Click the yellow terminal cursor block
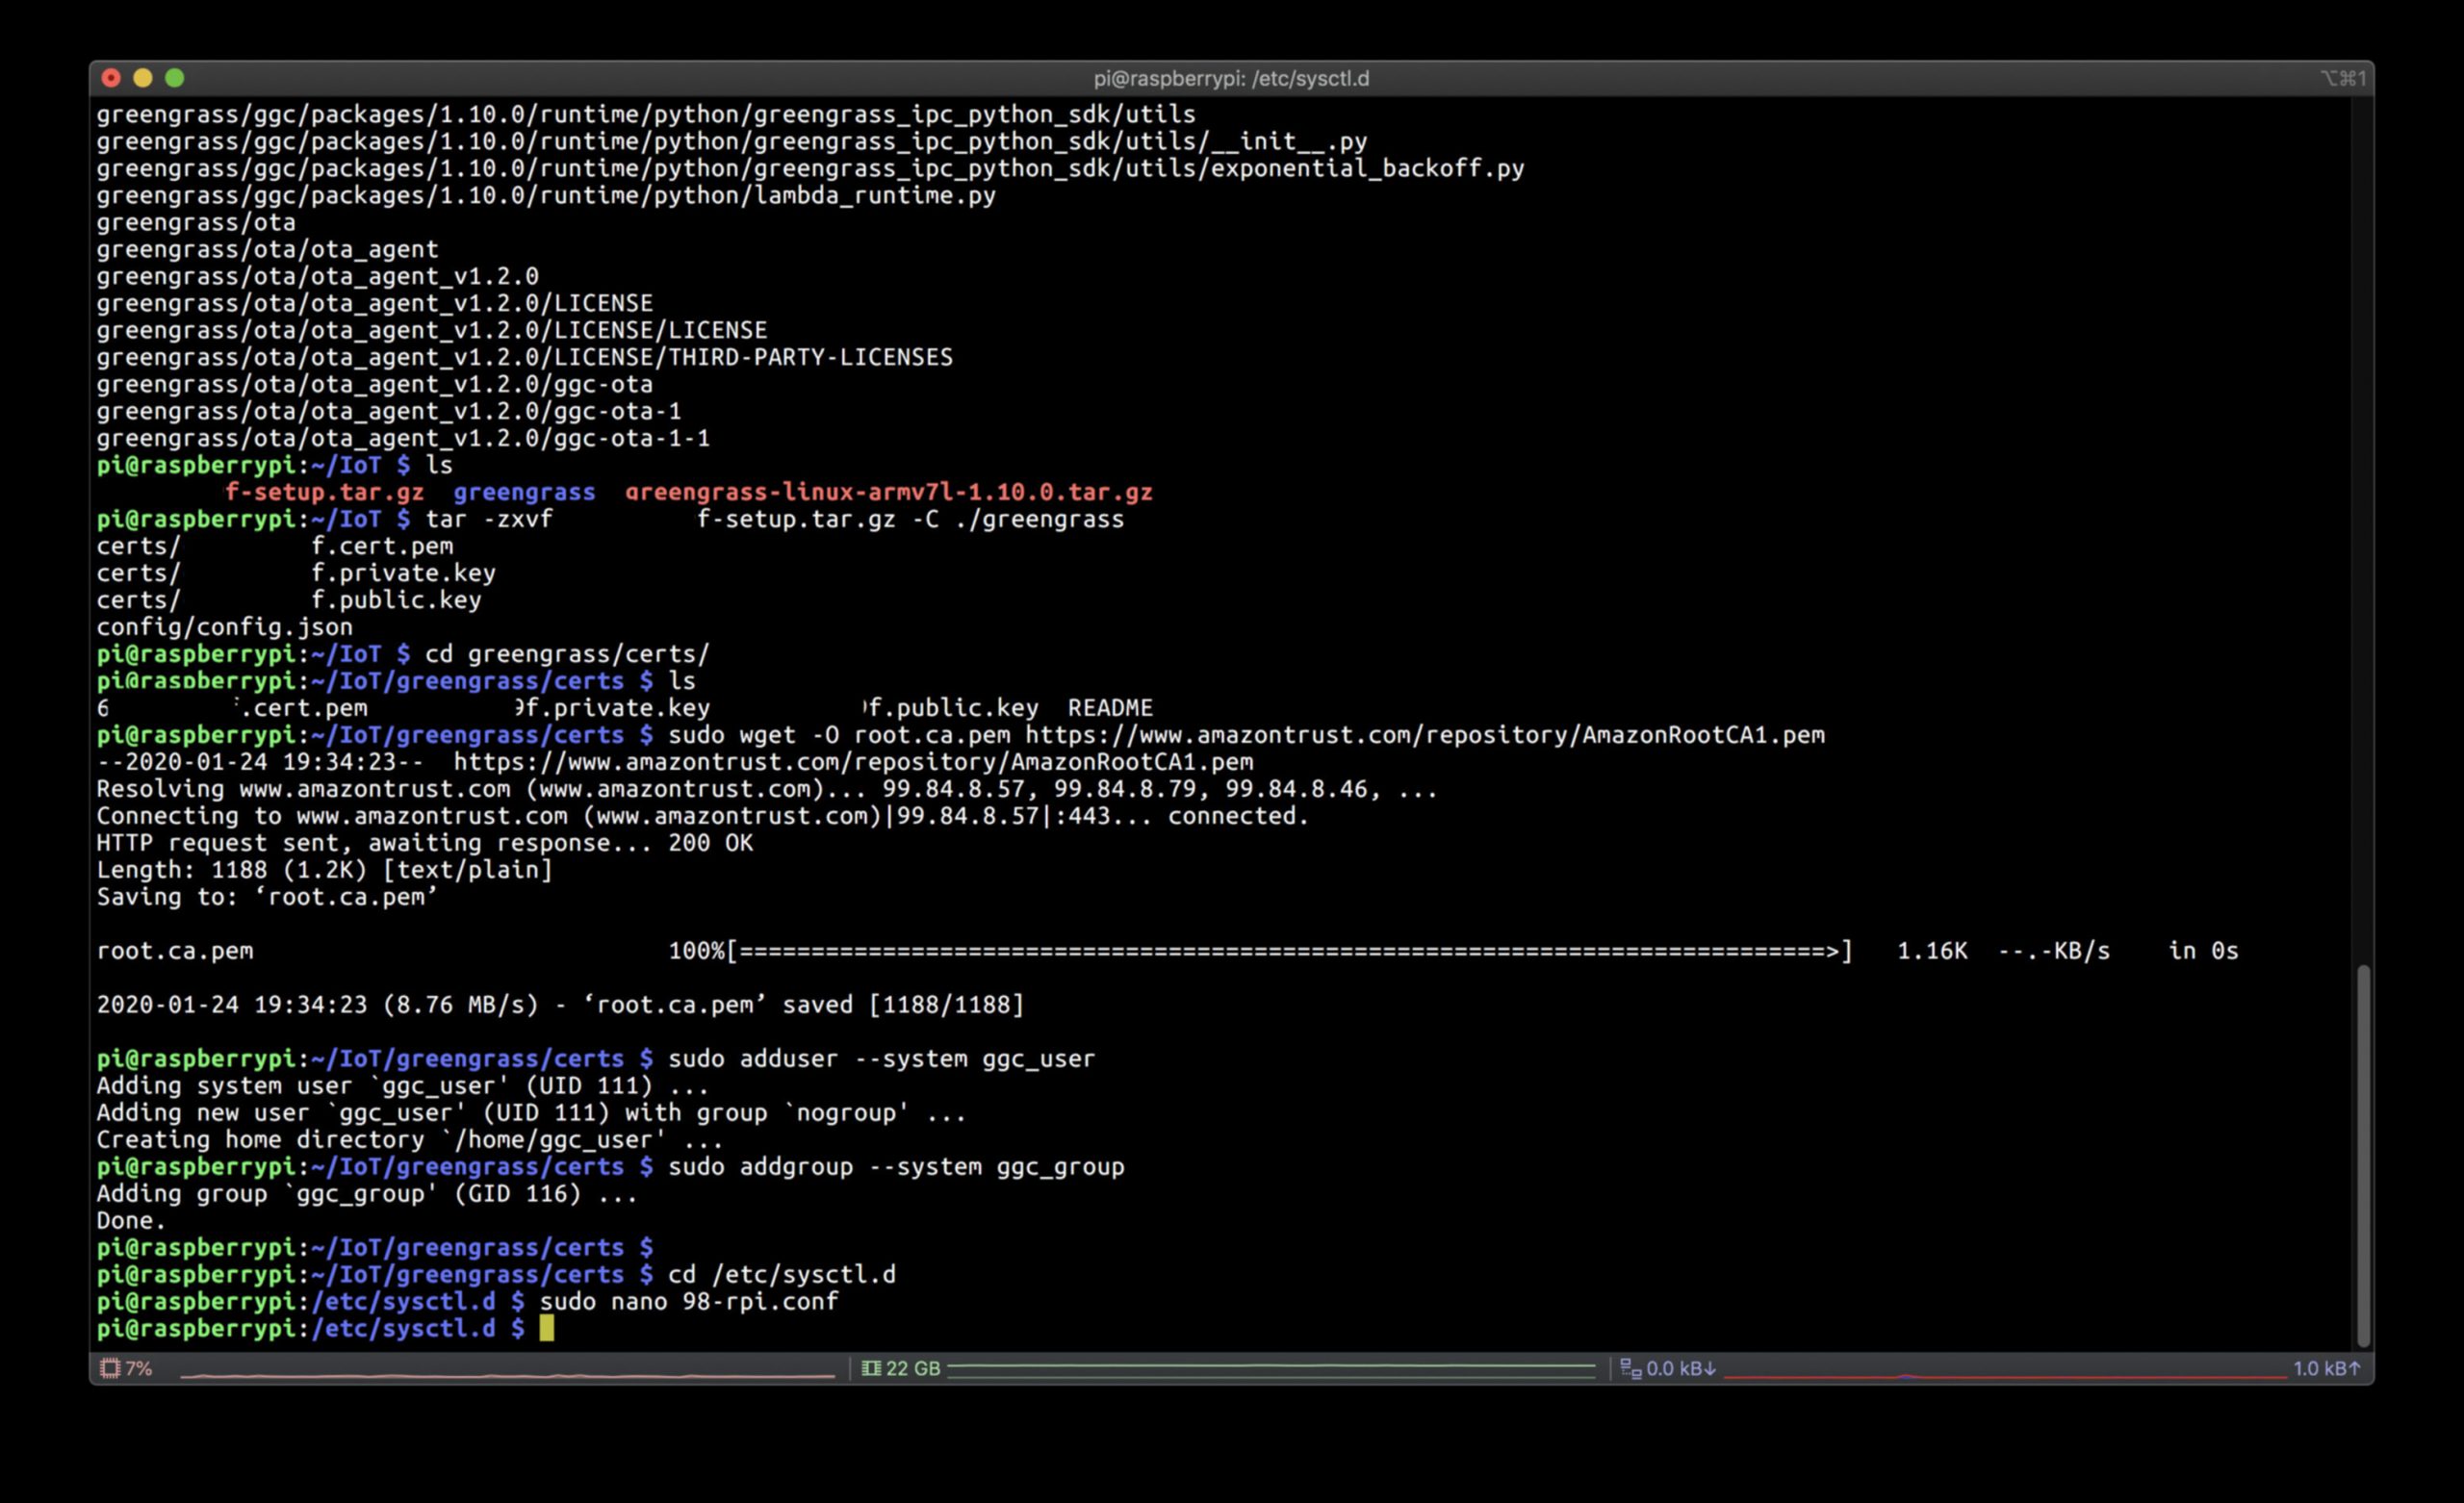2464x1503 pixels. click(x=546, y=1328)
